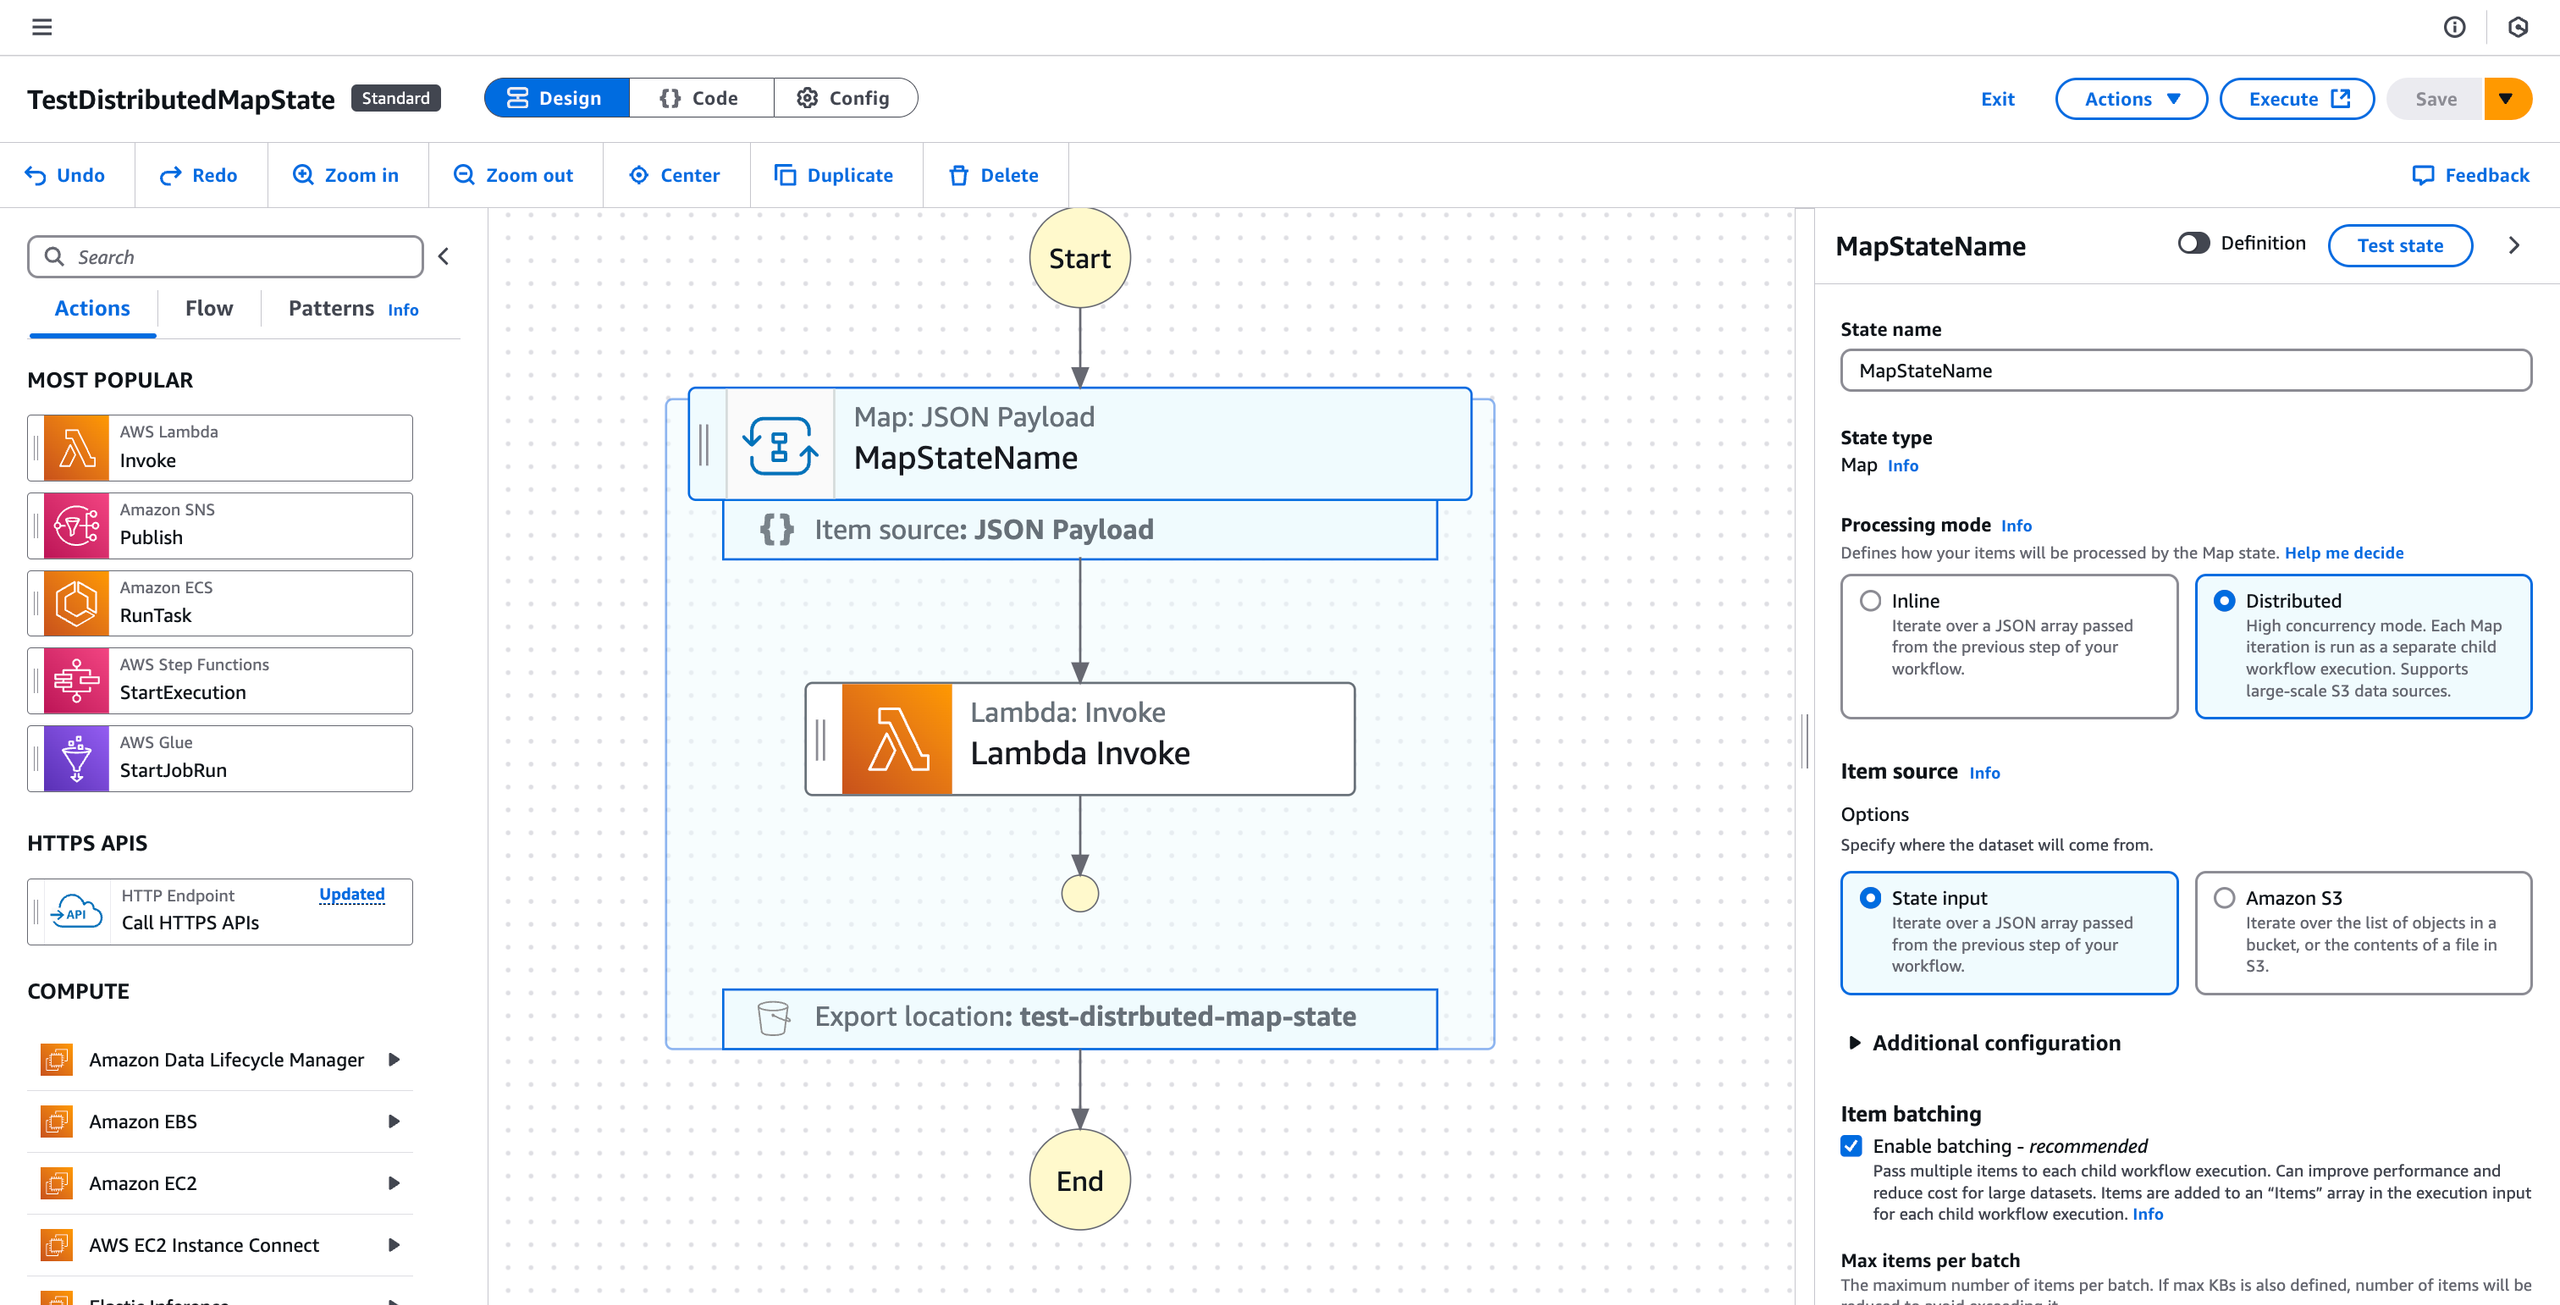2560x1305 pixels.
Task: Open the hamburger navigation menu
Action: point(42,27)
